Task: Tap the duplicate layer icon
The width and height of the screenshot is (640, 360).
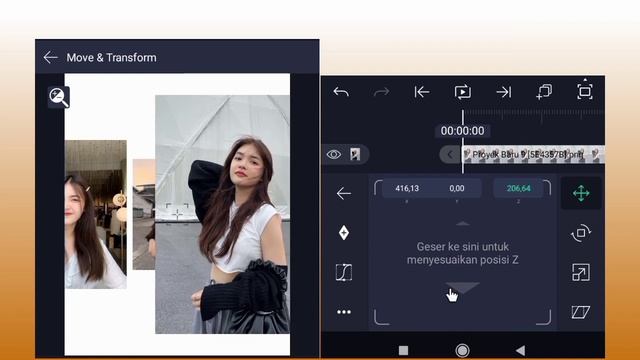Action: (x=544, y=92)
